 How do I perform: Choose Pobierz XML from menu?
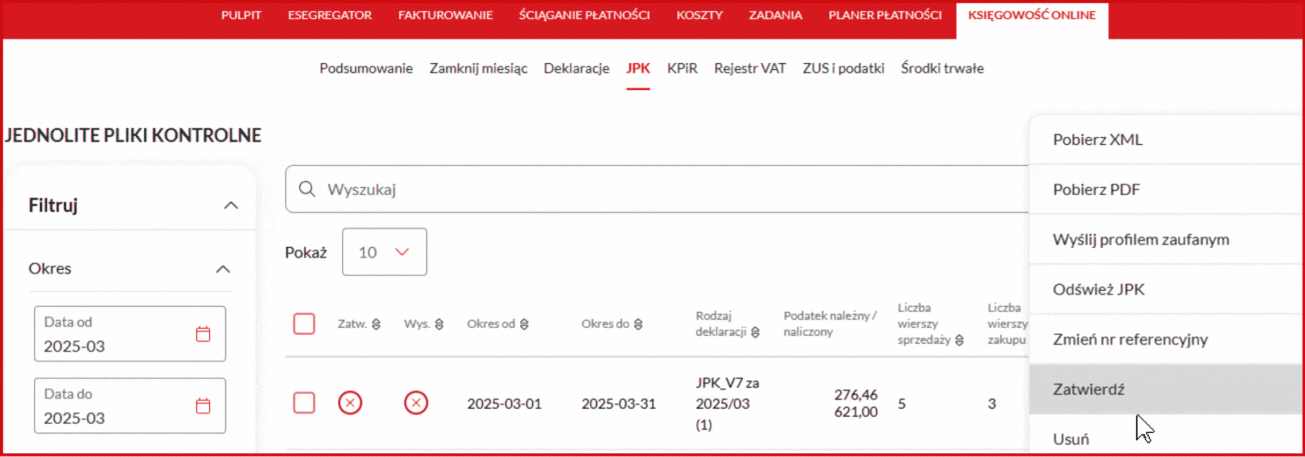1166,140
